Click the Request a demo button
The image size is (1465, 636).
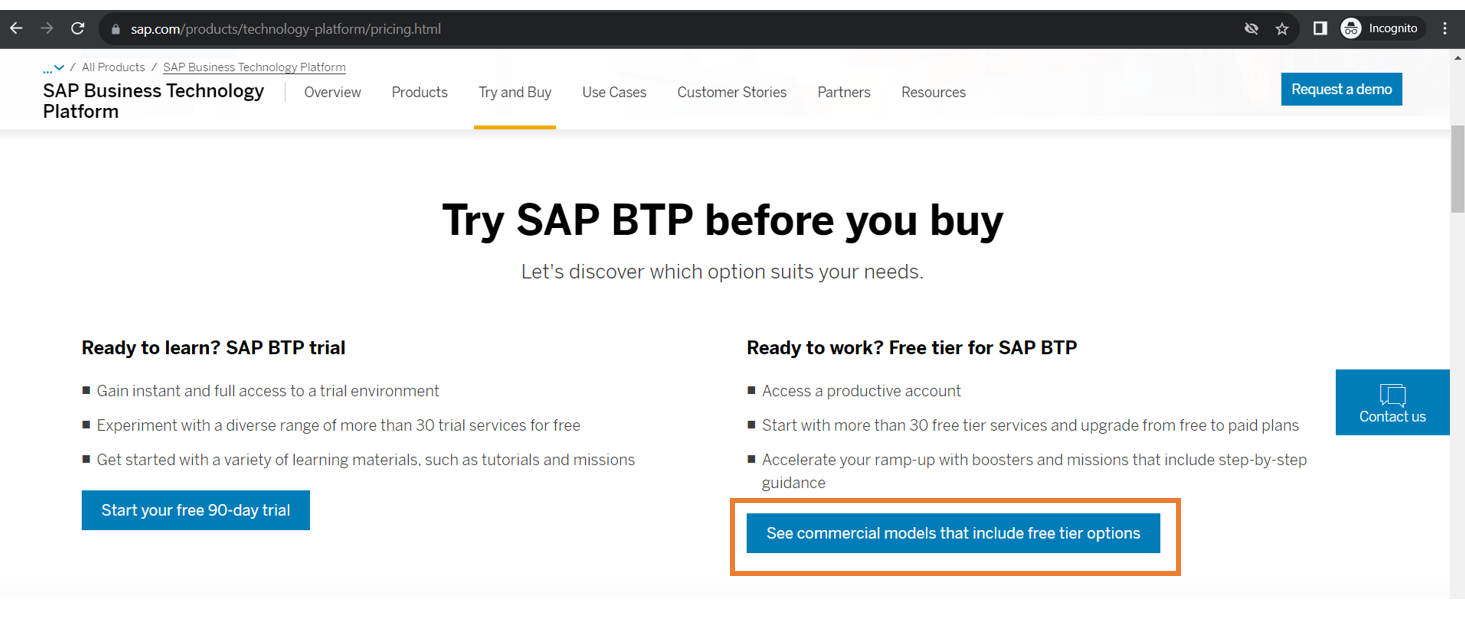pos(1341,89)
